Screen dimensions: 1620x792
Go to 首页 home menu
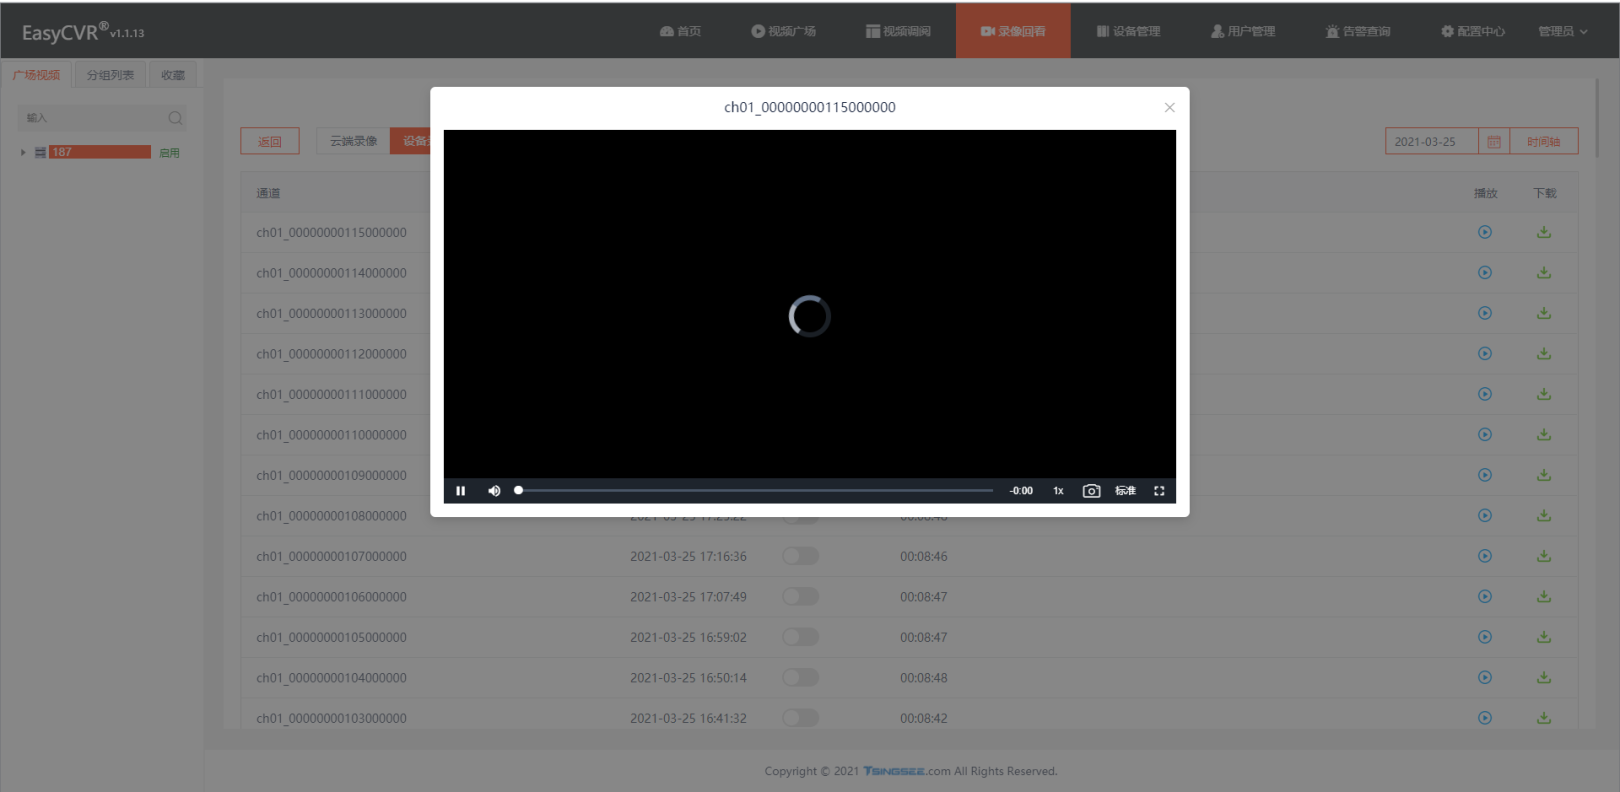pos(680,31)
